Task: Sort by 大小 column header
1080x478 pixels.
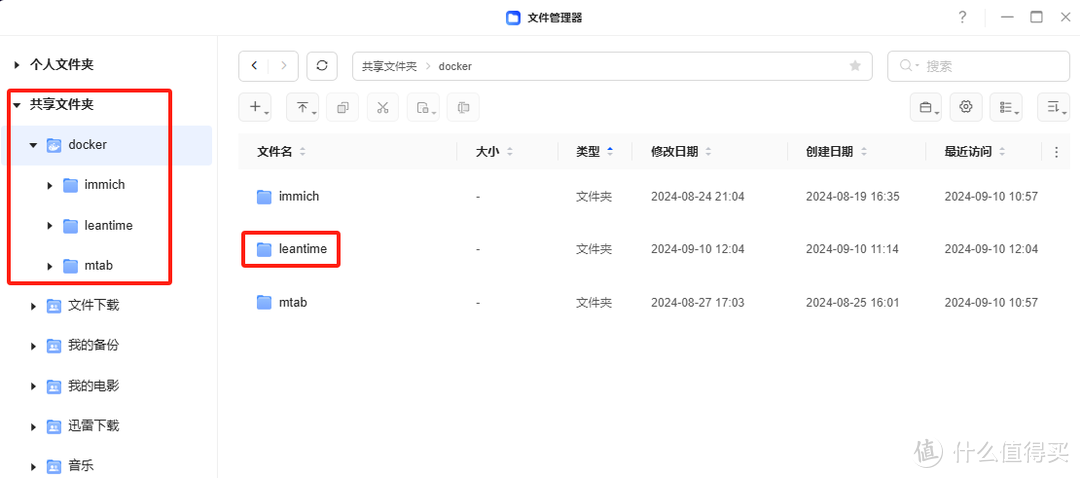Action: [488, 152]
